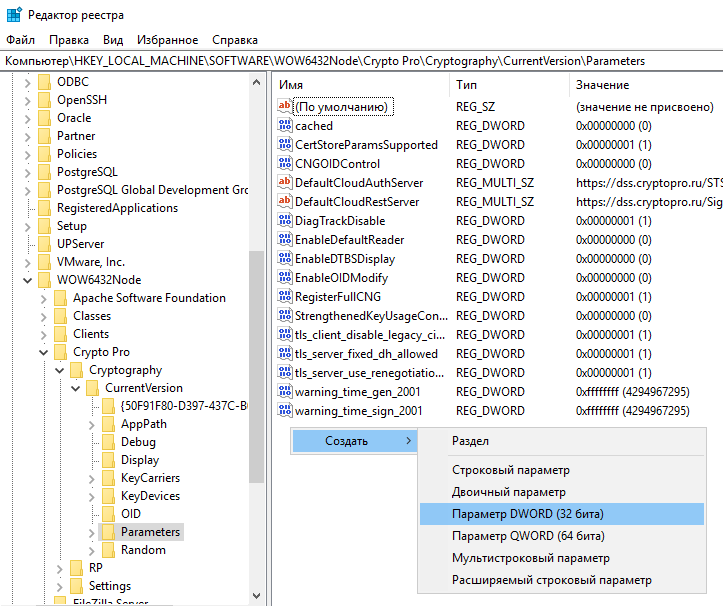The width and height of the screenshot is (723, 606).
Task: Choose Раздел in the Создать submenu
Action: pos(562,441)
